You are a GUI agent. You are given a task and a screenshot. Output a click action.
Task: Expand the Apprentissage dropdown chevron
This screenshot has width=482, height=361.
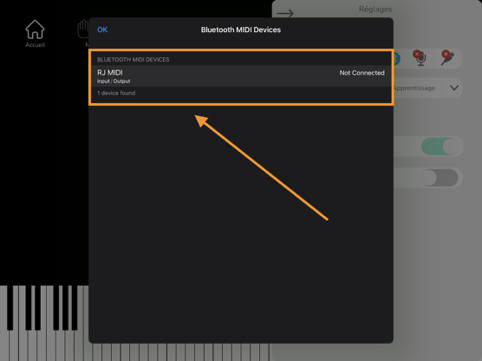click(x=454, y=88)
